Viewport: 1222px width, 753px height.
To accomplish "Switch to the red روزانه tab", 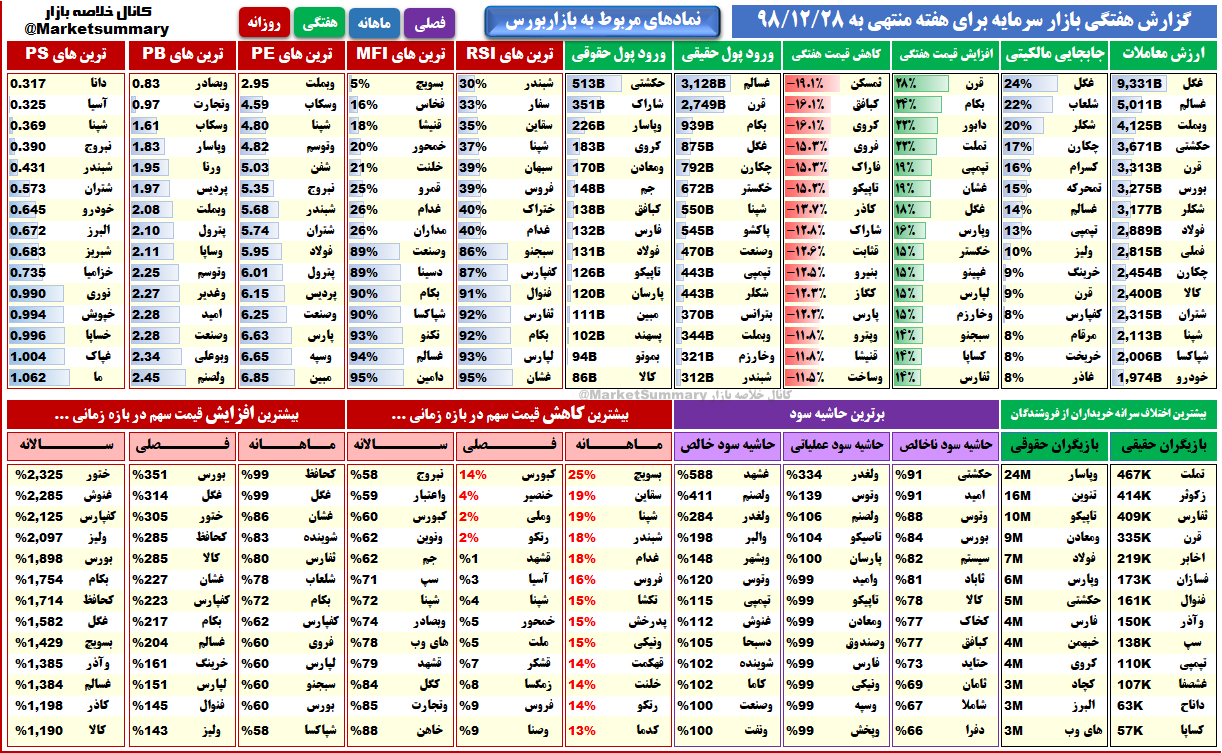I will (264, 21).
